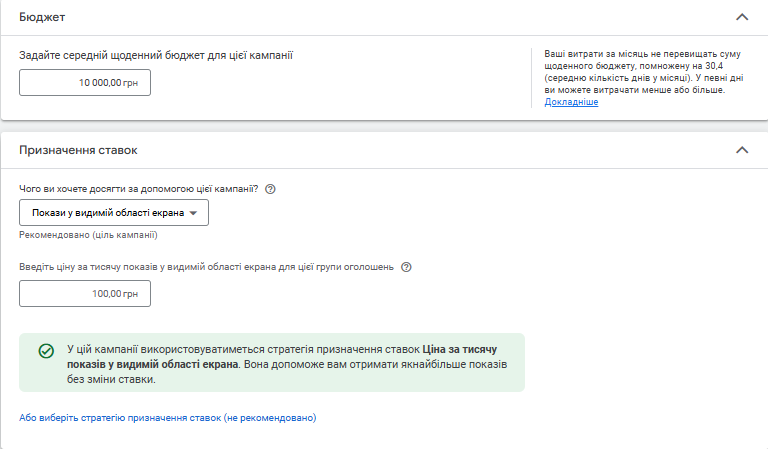
Task: Click the грн currency suffix in budget field
Action: pyautogui.click(x=131, y=82)
